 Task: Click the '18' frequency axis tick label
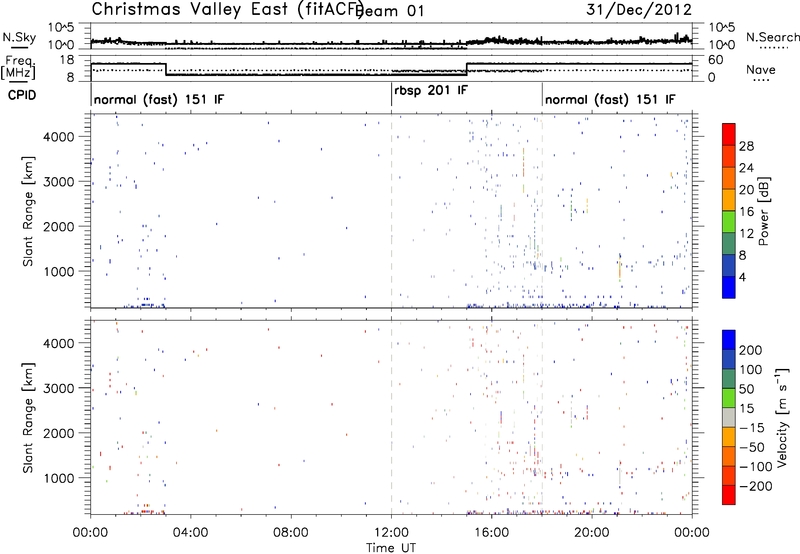point(66,60)
